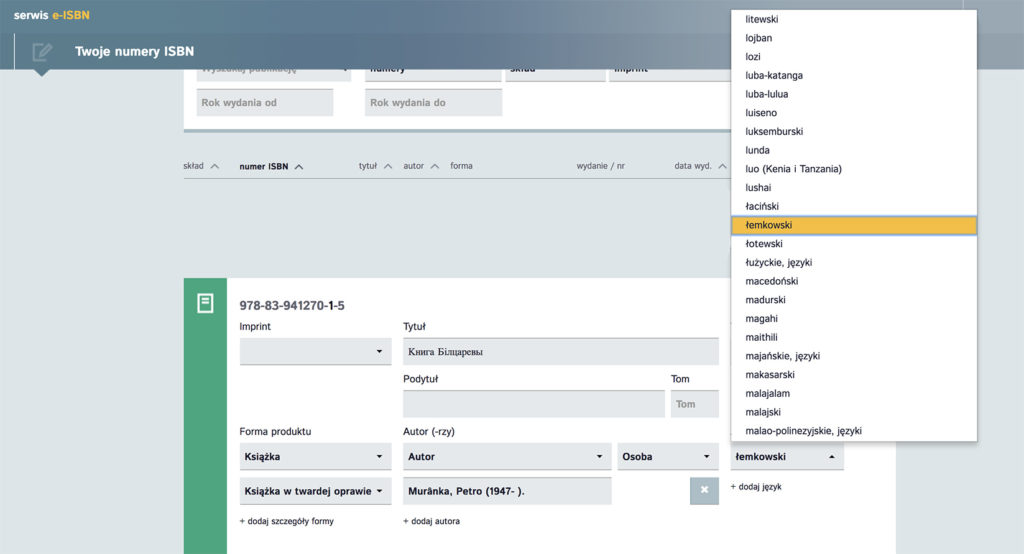Click the '+ dodaj autora' link
This screenshot has height=554, width=1024.
coord(431,521)
